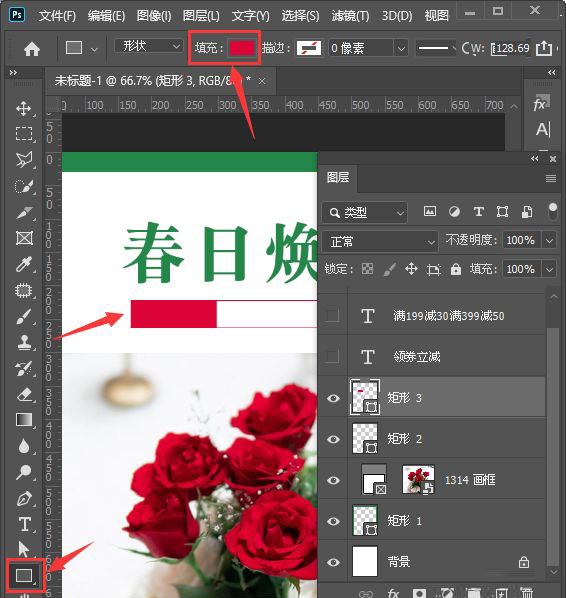The height and width of the screenshot is (598, 566).
Task: Filter layers by adjustment kind
Action: (x=454, y=211)
